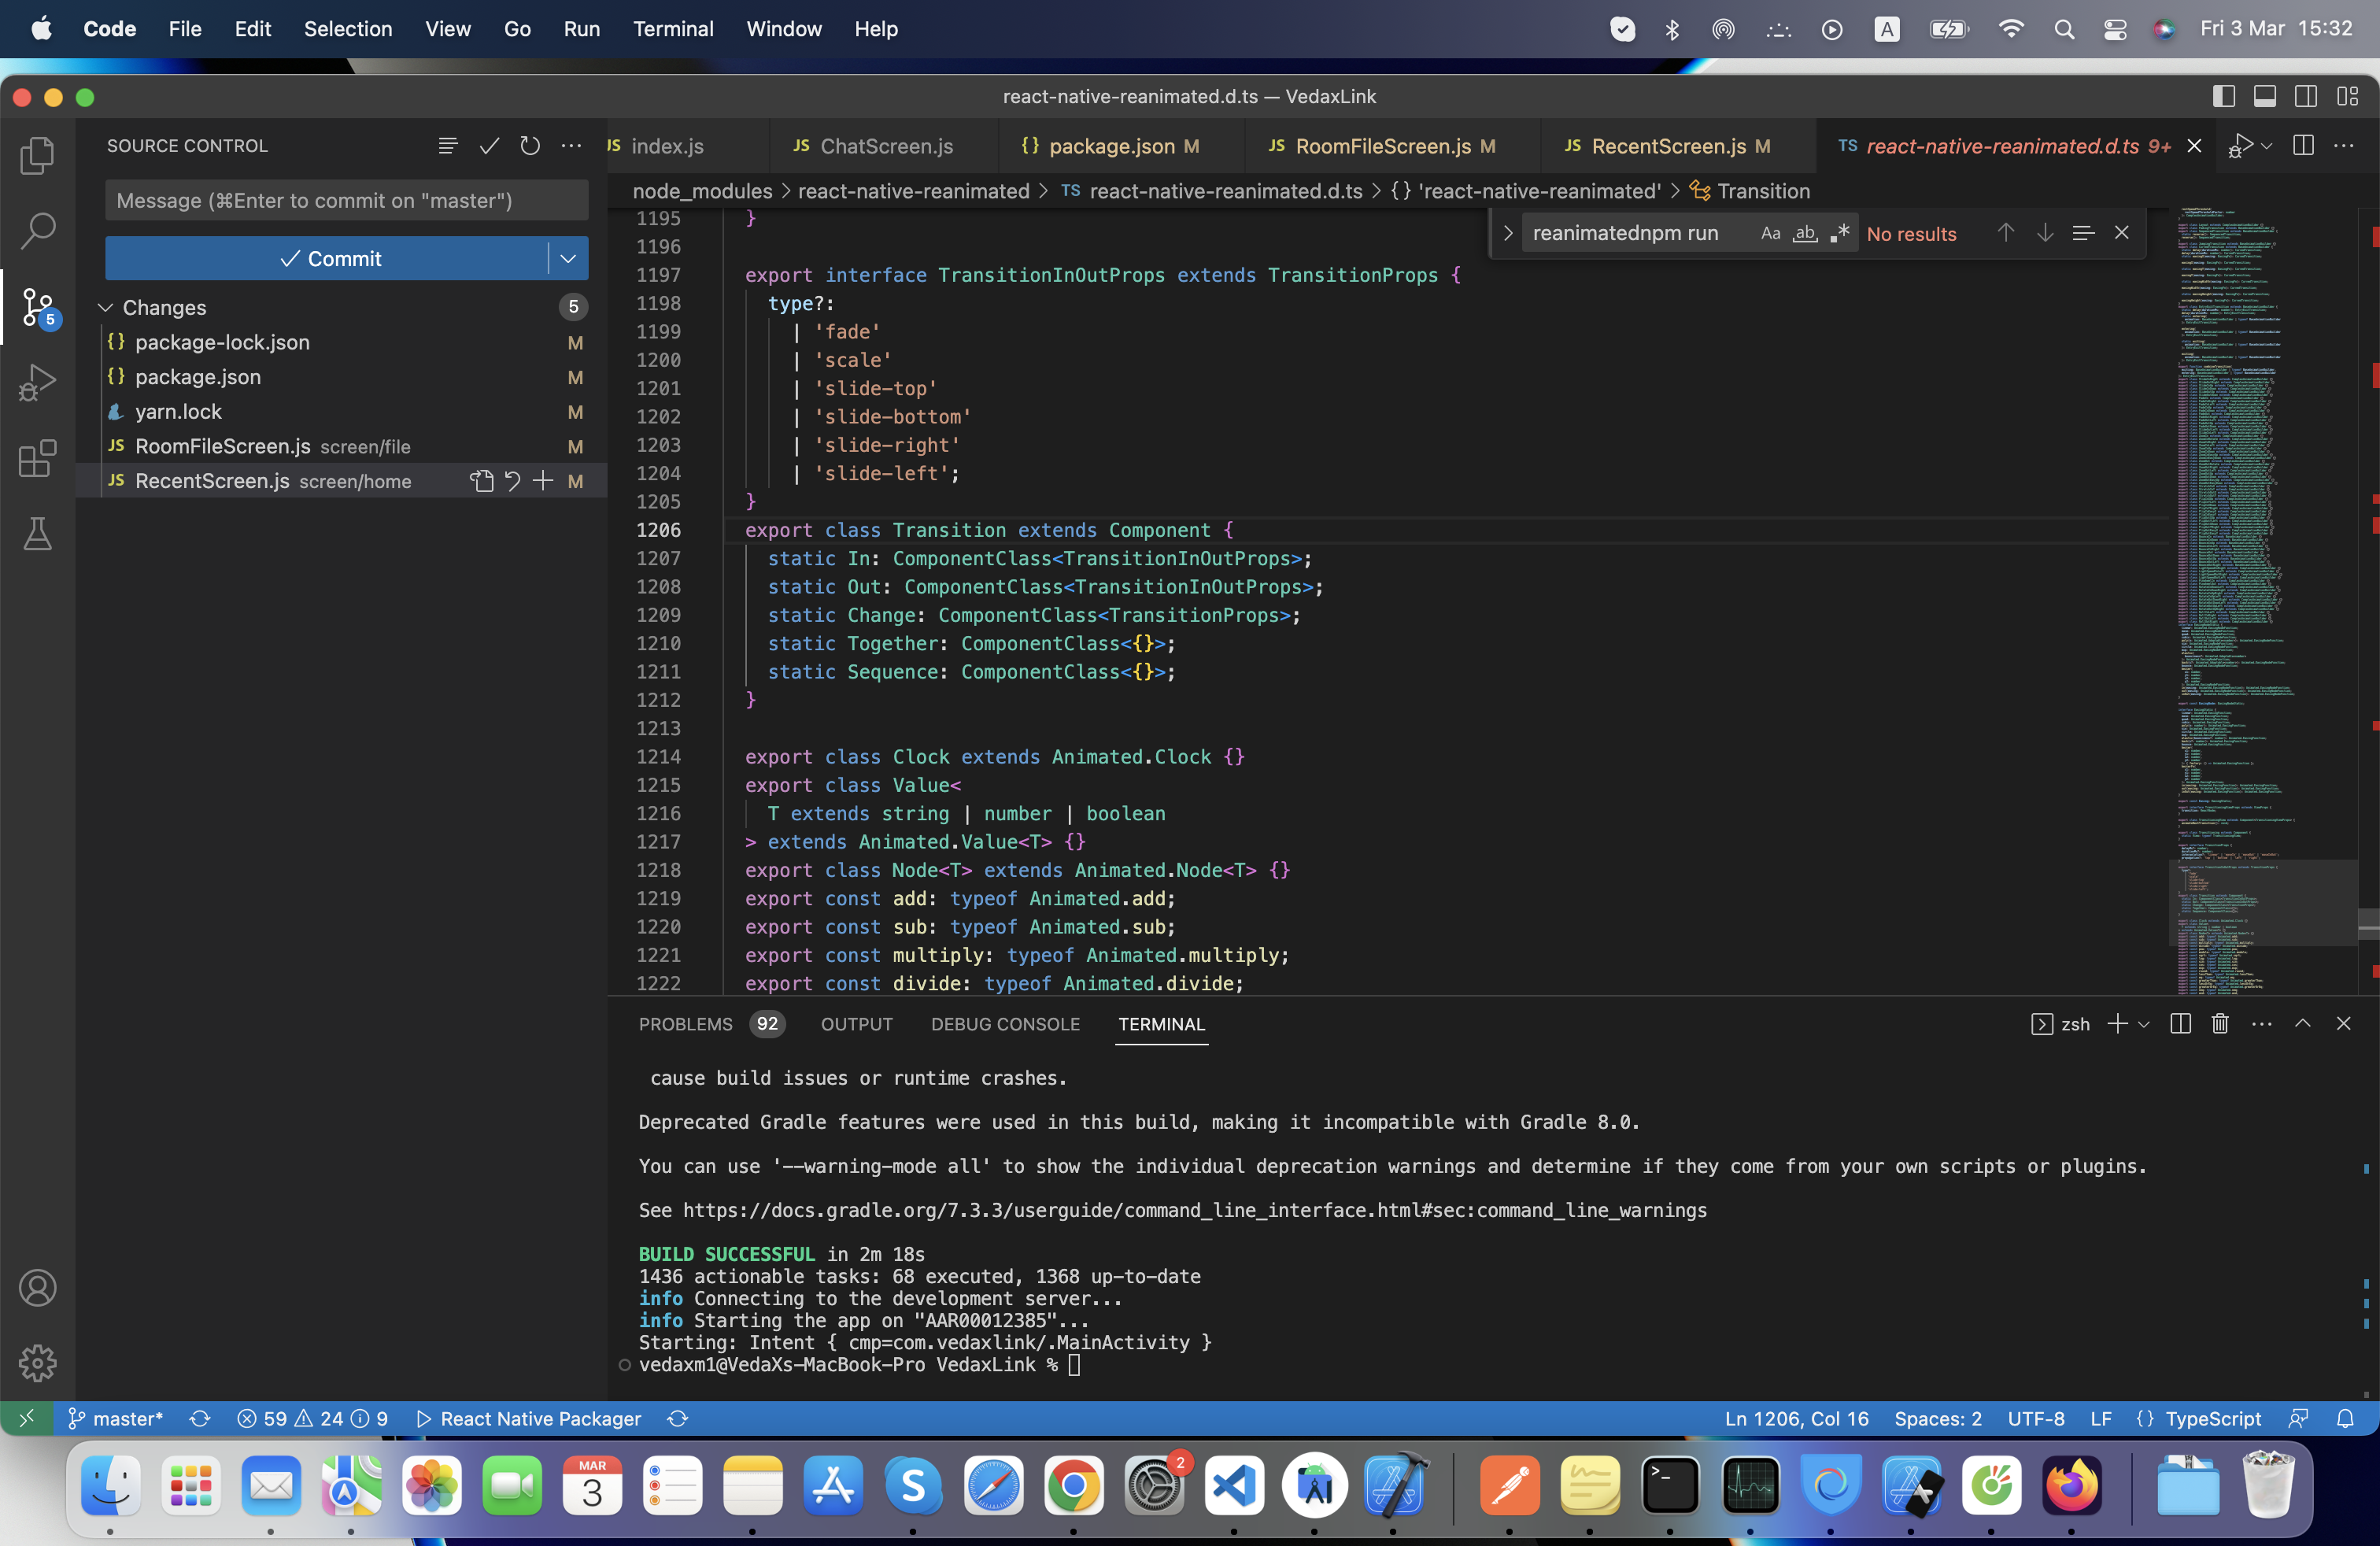Open the Search view
This screenshot has height=1546, width=2380.
coord(38,230)
